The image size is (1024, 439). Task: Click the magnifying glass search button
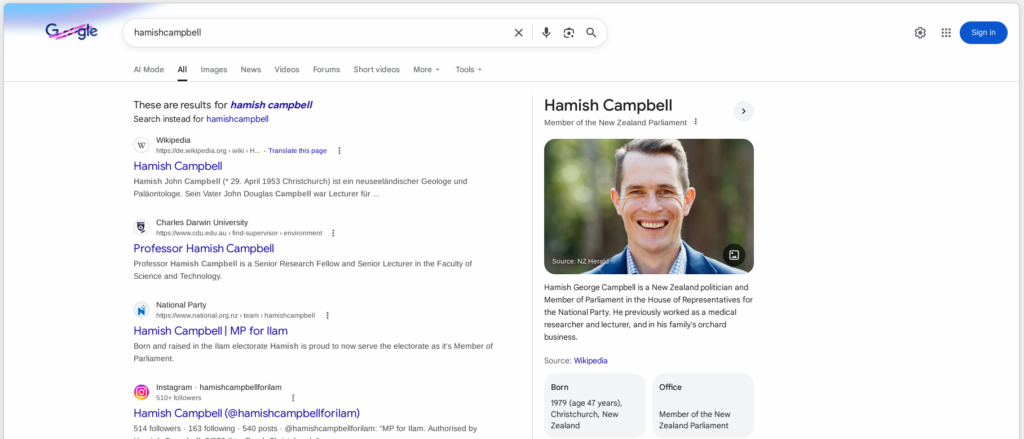click(591, 33)
